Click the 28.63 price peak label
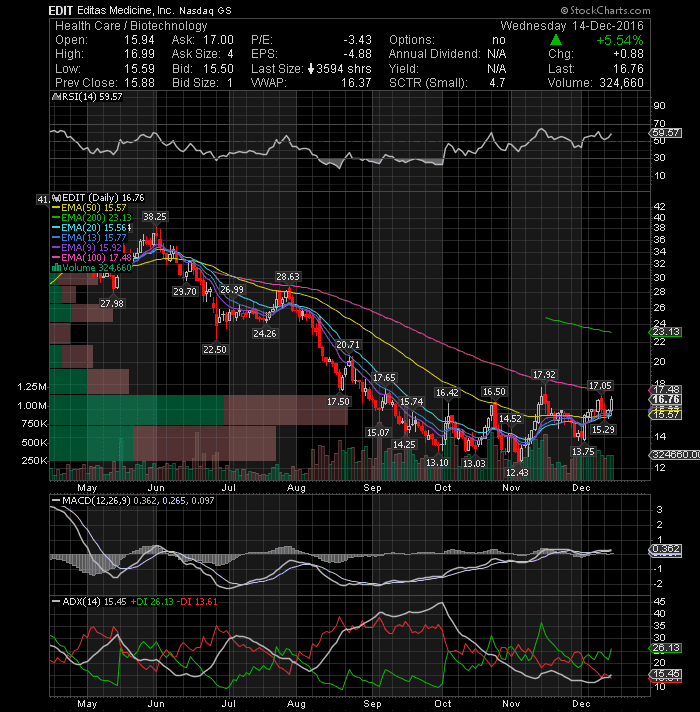This screenshot has height=712, width=700. click(288, 277)
